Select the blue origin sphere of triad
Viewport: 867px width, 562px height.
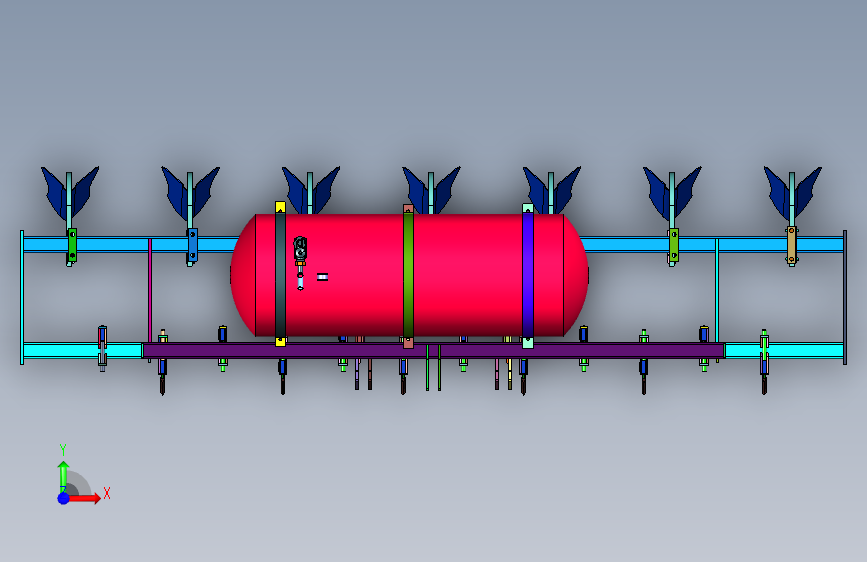64,498
